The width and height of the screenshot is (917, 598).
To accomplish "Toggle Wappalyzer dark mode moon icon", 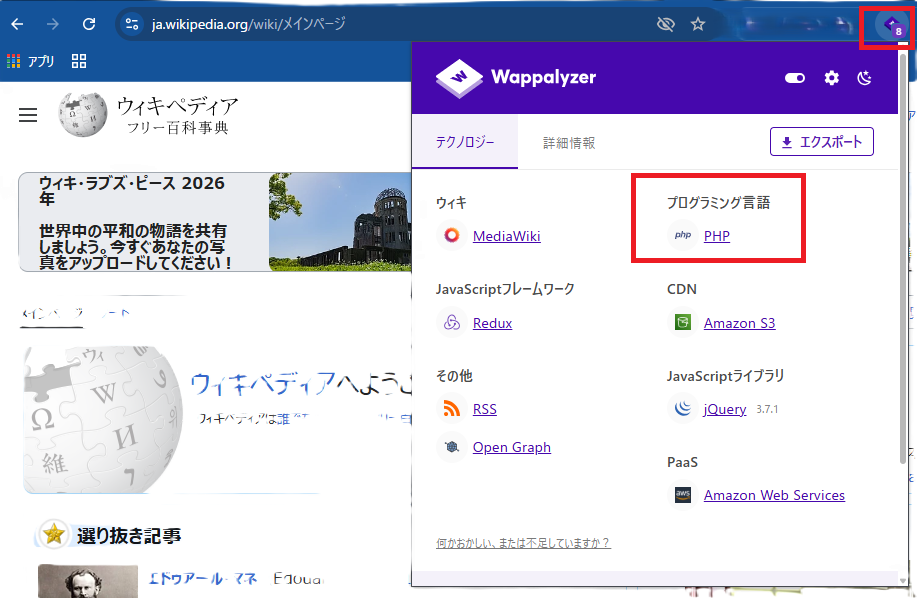I will pyautogui.click(x=864, y=78).
